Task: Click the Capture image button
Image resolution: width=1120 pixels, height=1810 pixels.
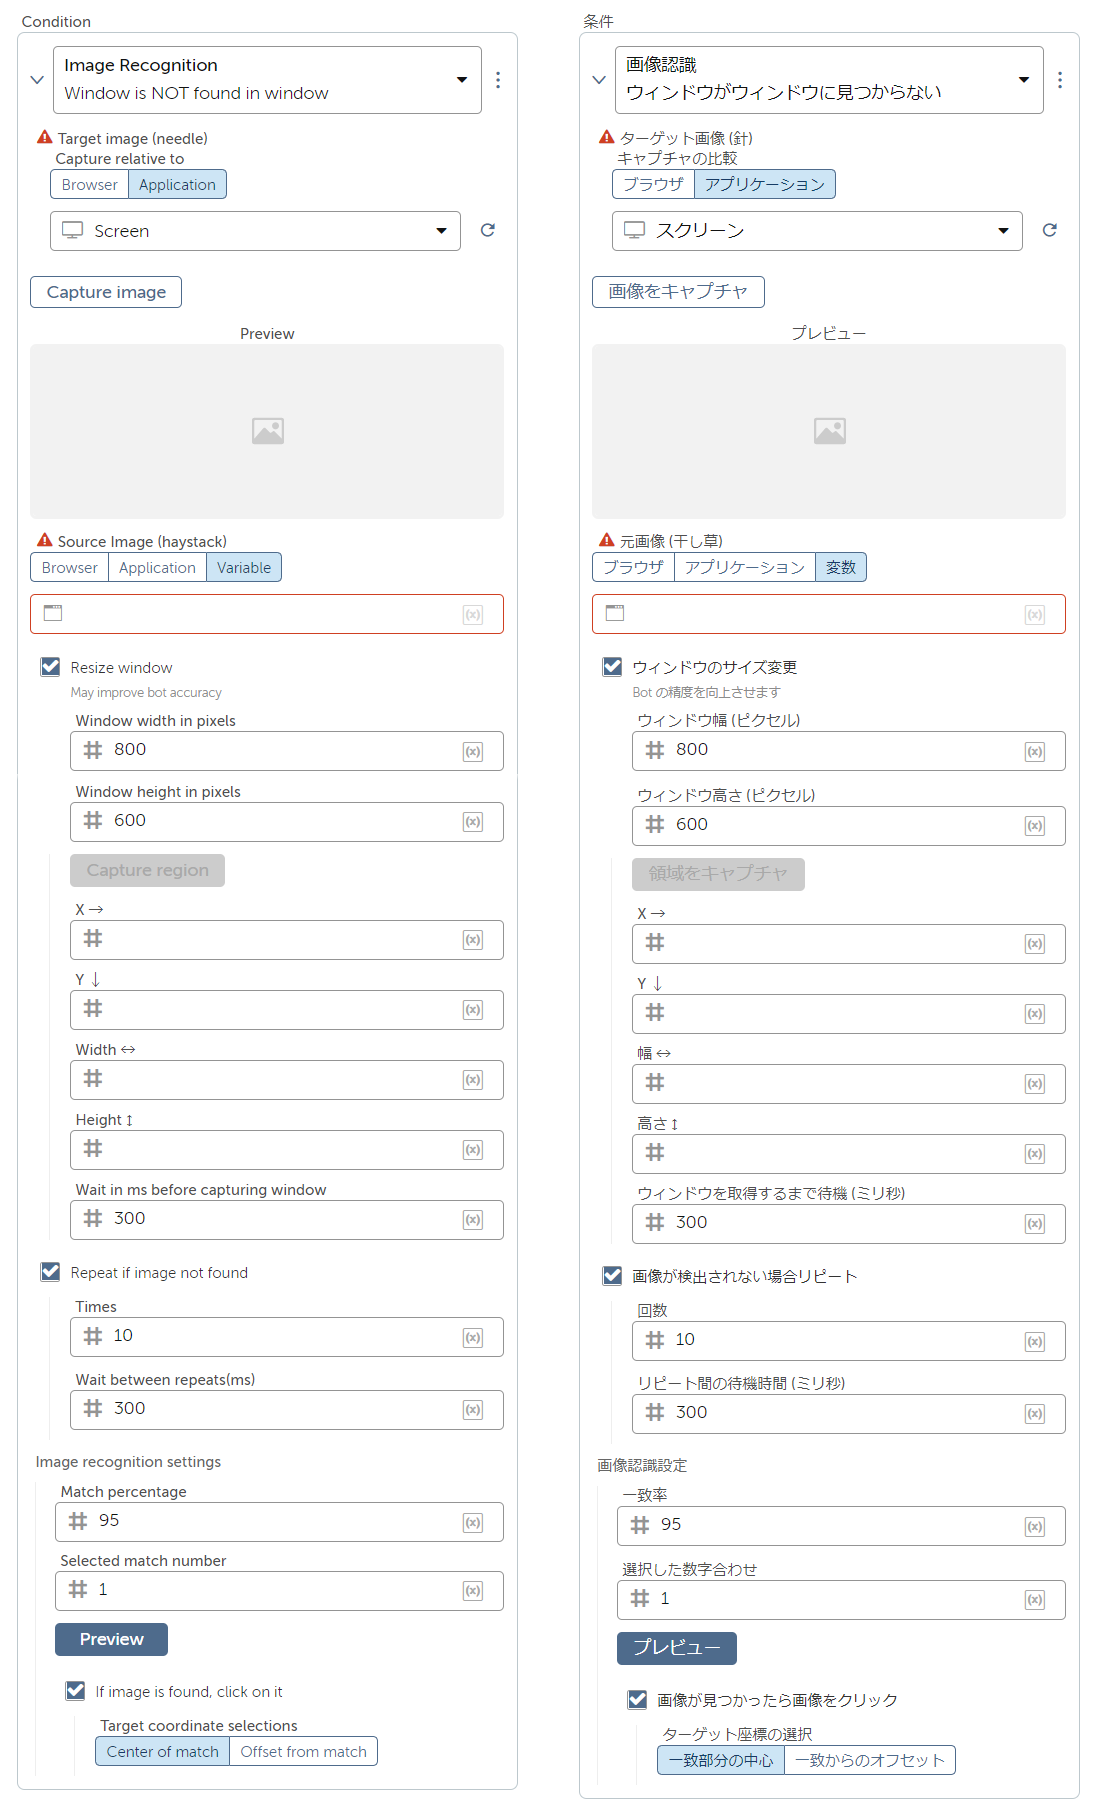Action: [x=106, y=292]
